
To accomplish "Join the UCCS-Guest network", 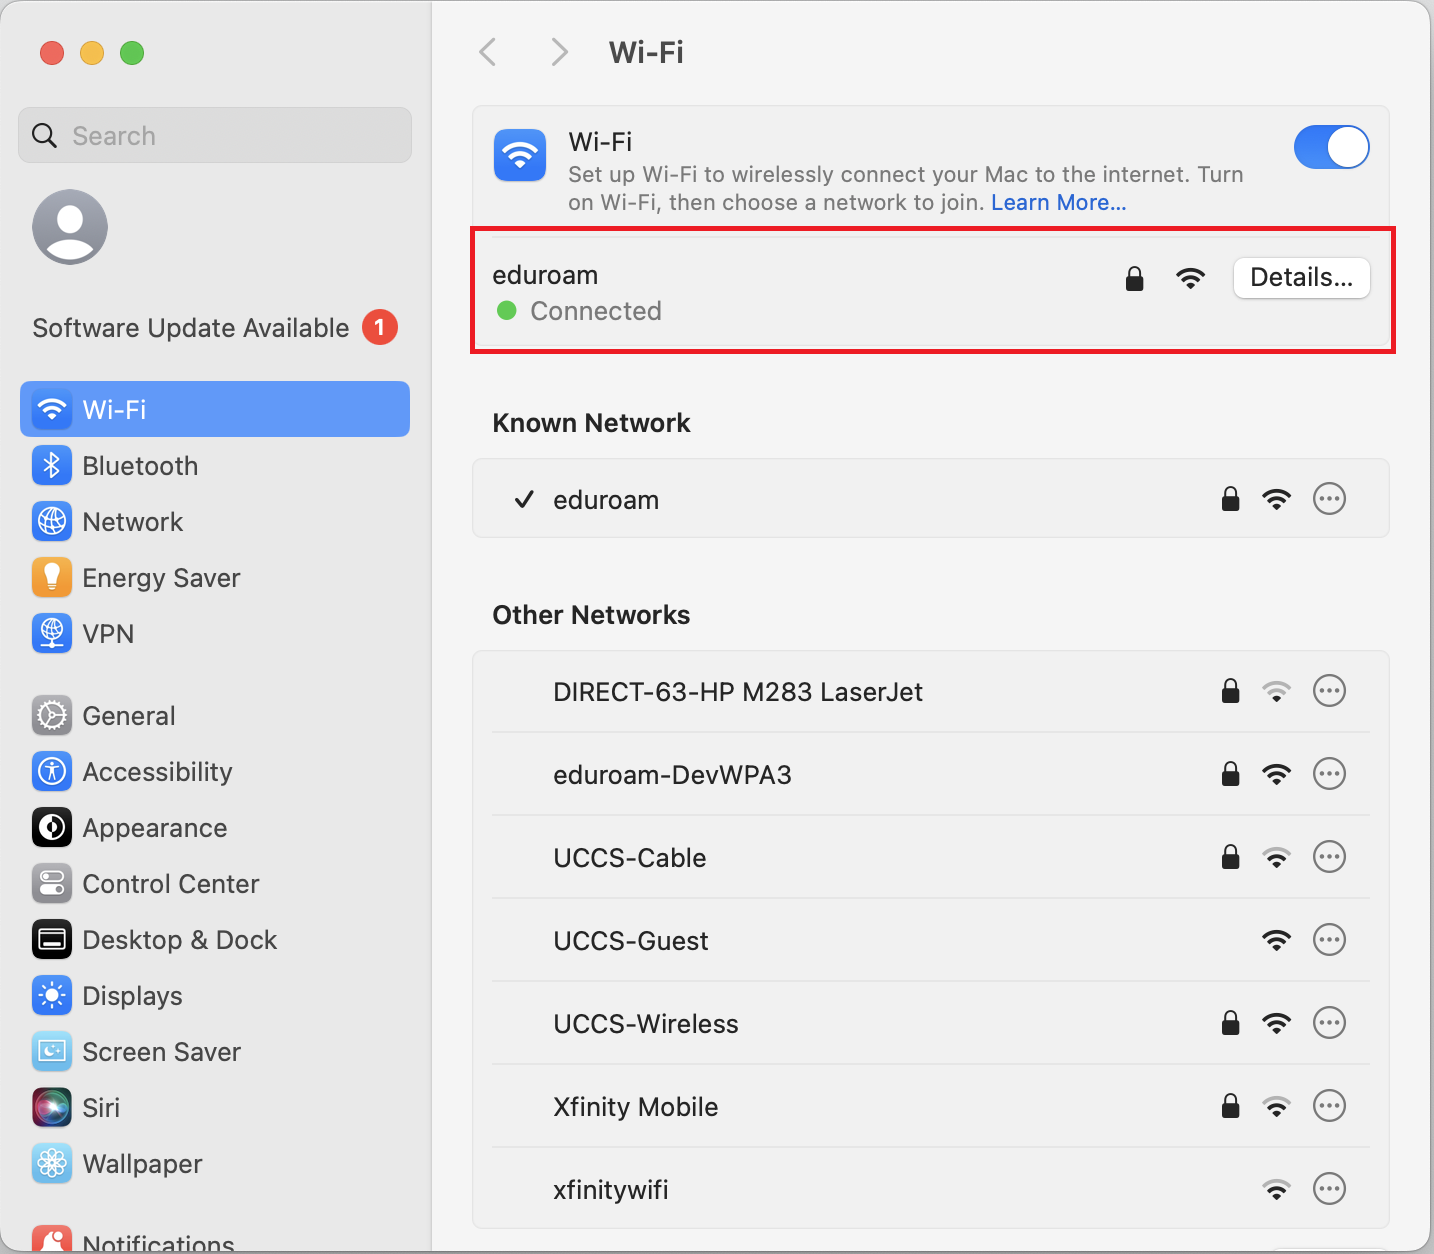I will 930,940.
